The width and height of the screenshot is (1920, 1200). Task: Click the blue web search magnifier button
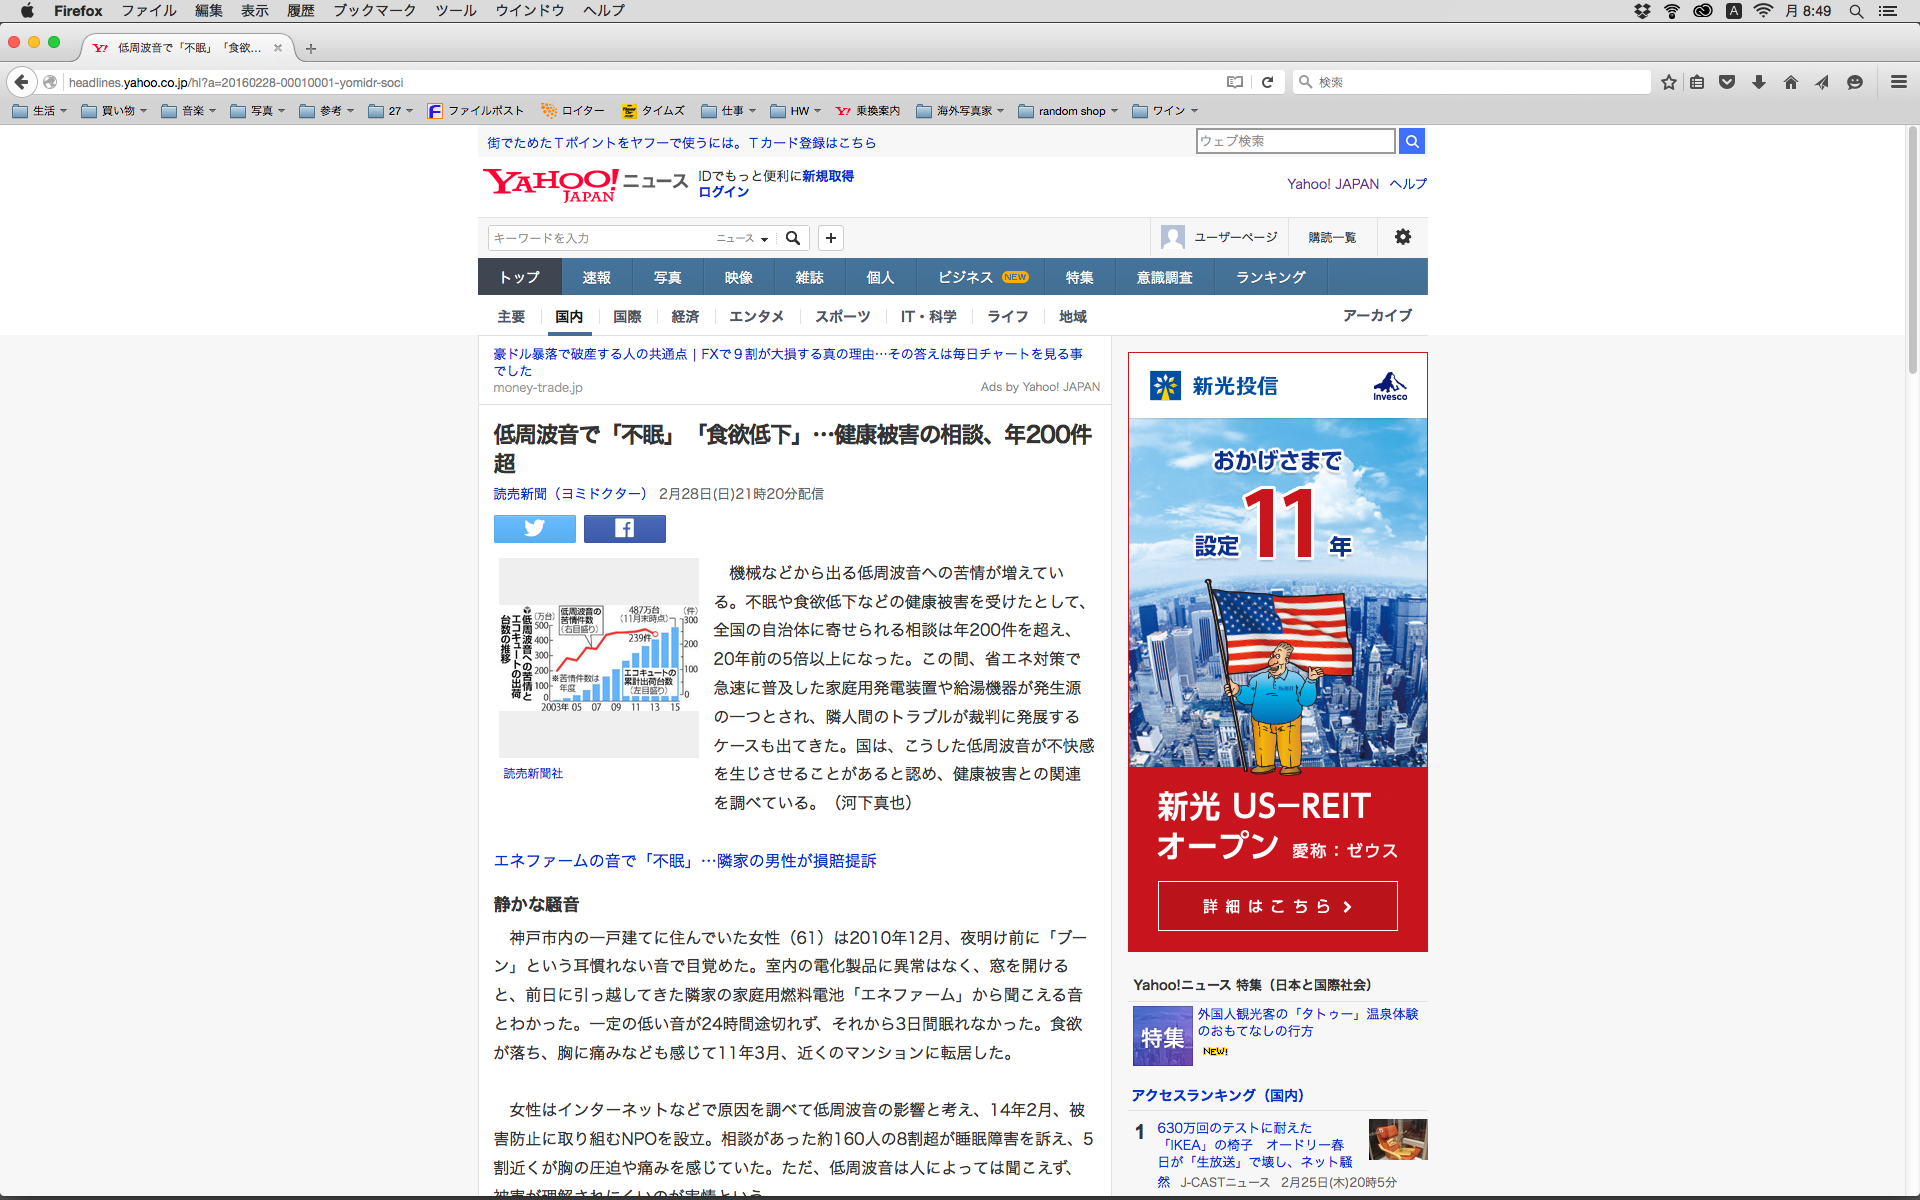pyautogui.click(x=1411, y=141)
